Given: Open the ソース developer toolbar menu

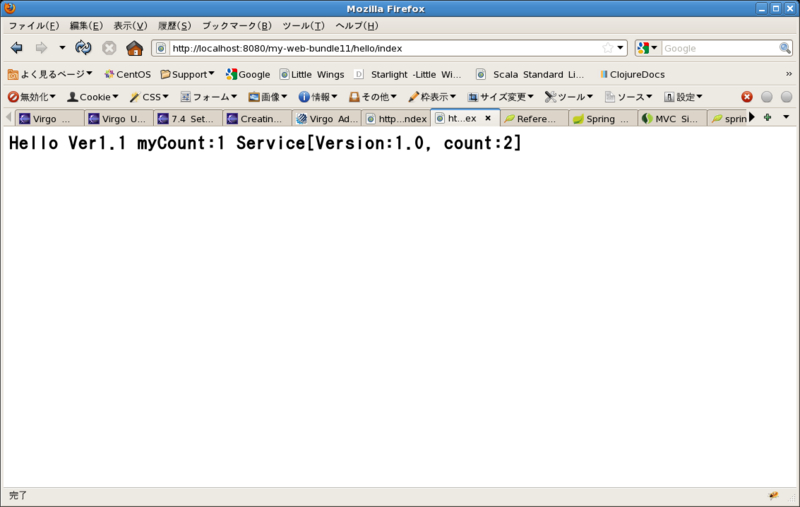Looking at the screenshot, I should point(629,97).
